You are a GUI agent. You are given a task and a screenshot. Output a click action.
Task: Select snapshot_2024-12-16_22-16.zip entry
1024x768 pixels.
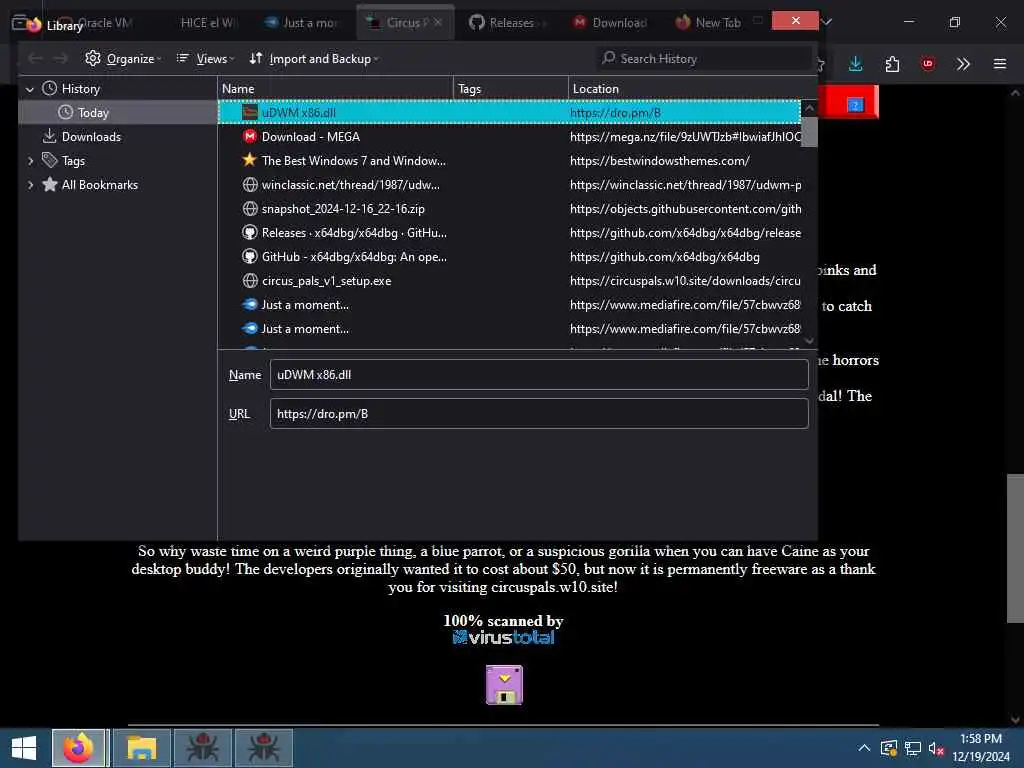509,209
